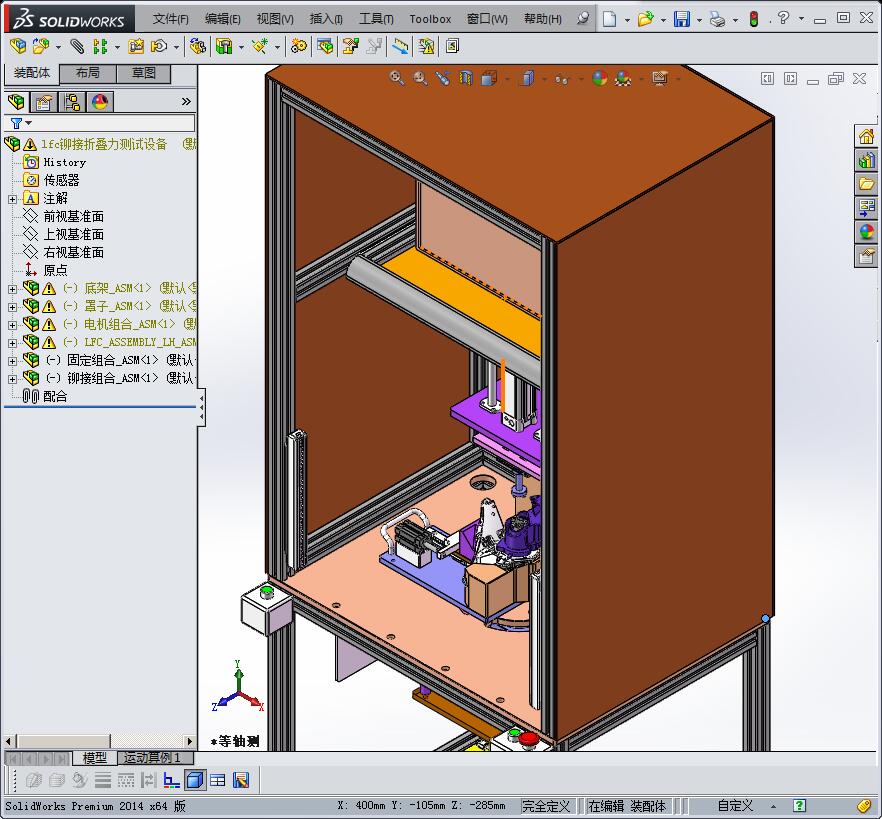The image size is (882, 819).
Task: Switch to the 模型 tab
Action: [94, 758]
